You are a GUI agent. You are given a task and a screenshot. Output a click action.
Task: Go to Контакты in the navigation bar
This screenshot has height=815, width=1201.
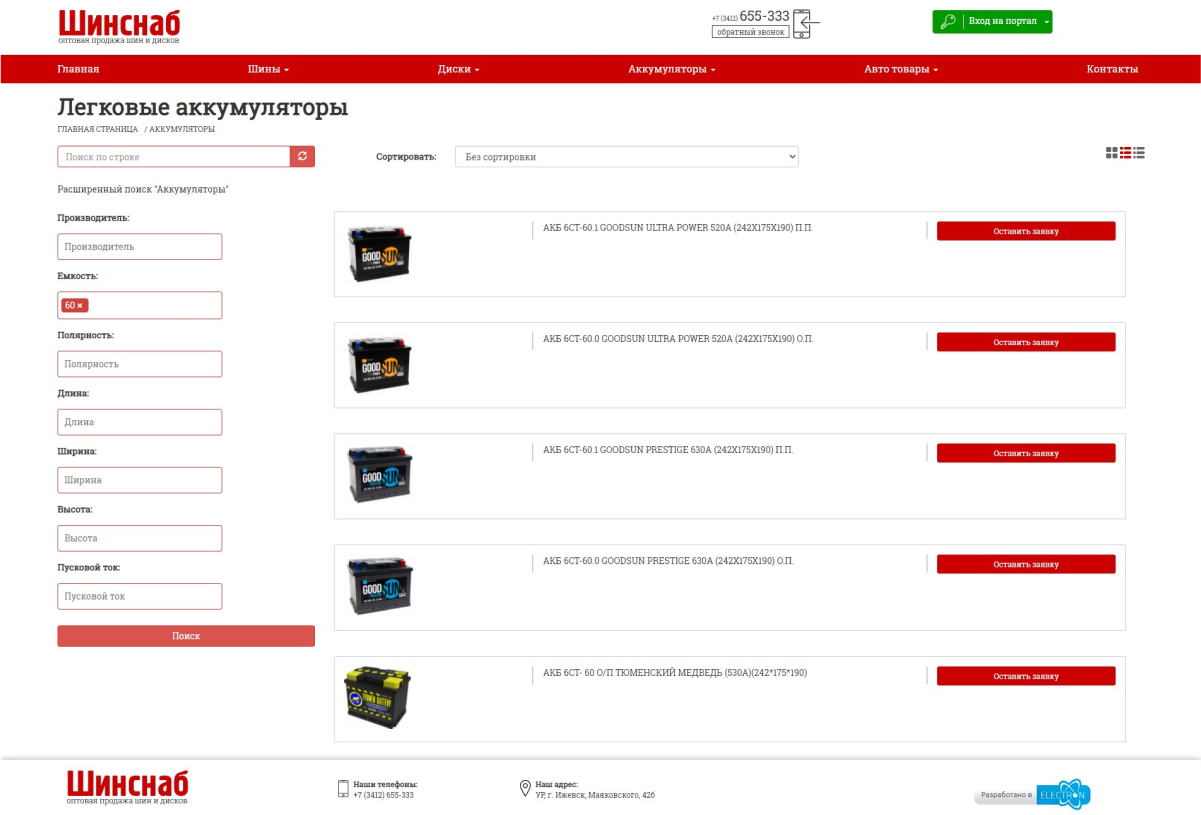pos(1112,69)
